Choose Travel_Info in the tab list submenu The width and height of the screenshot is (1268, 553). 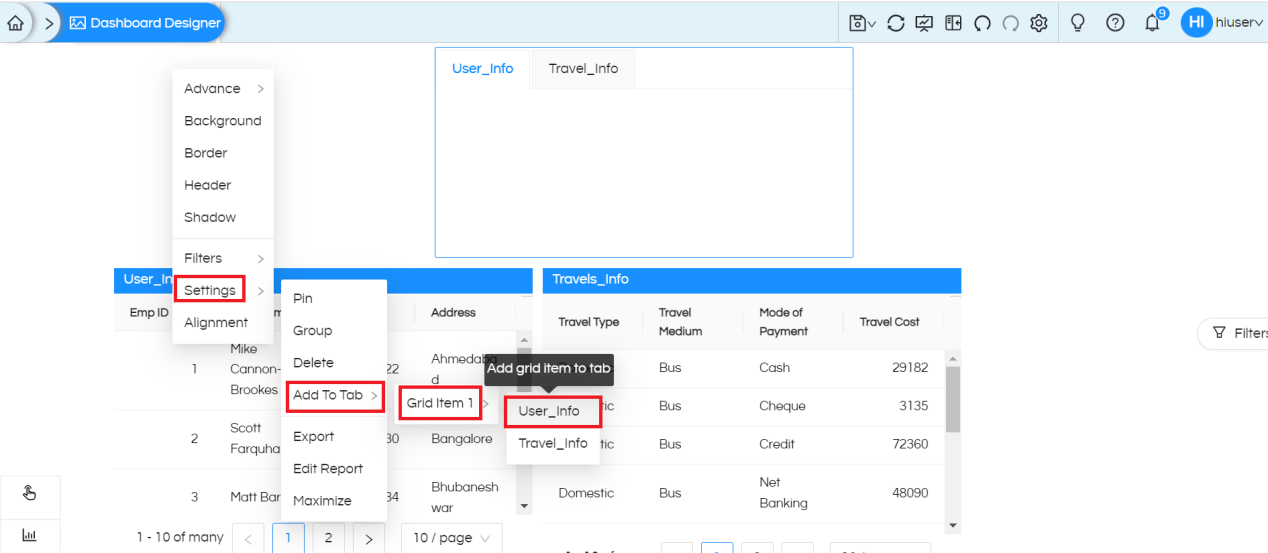553,443
